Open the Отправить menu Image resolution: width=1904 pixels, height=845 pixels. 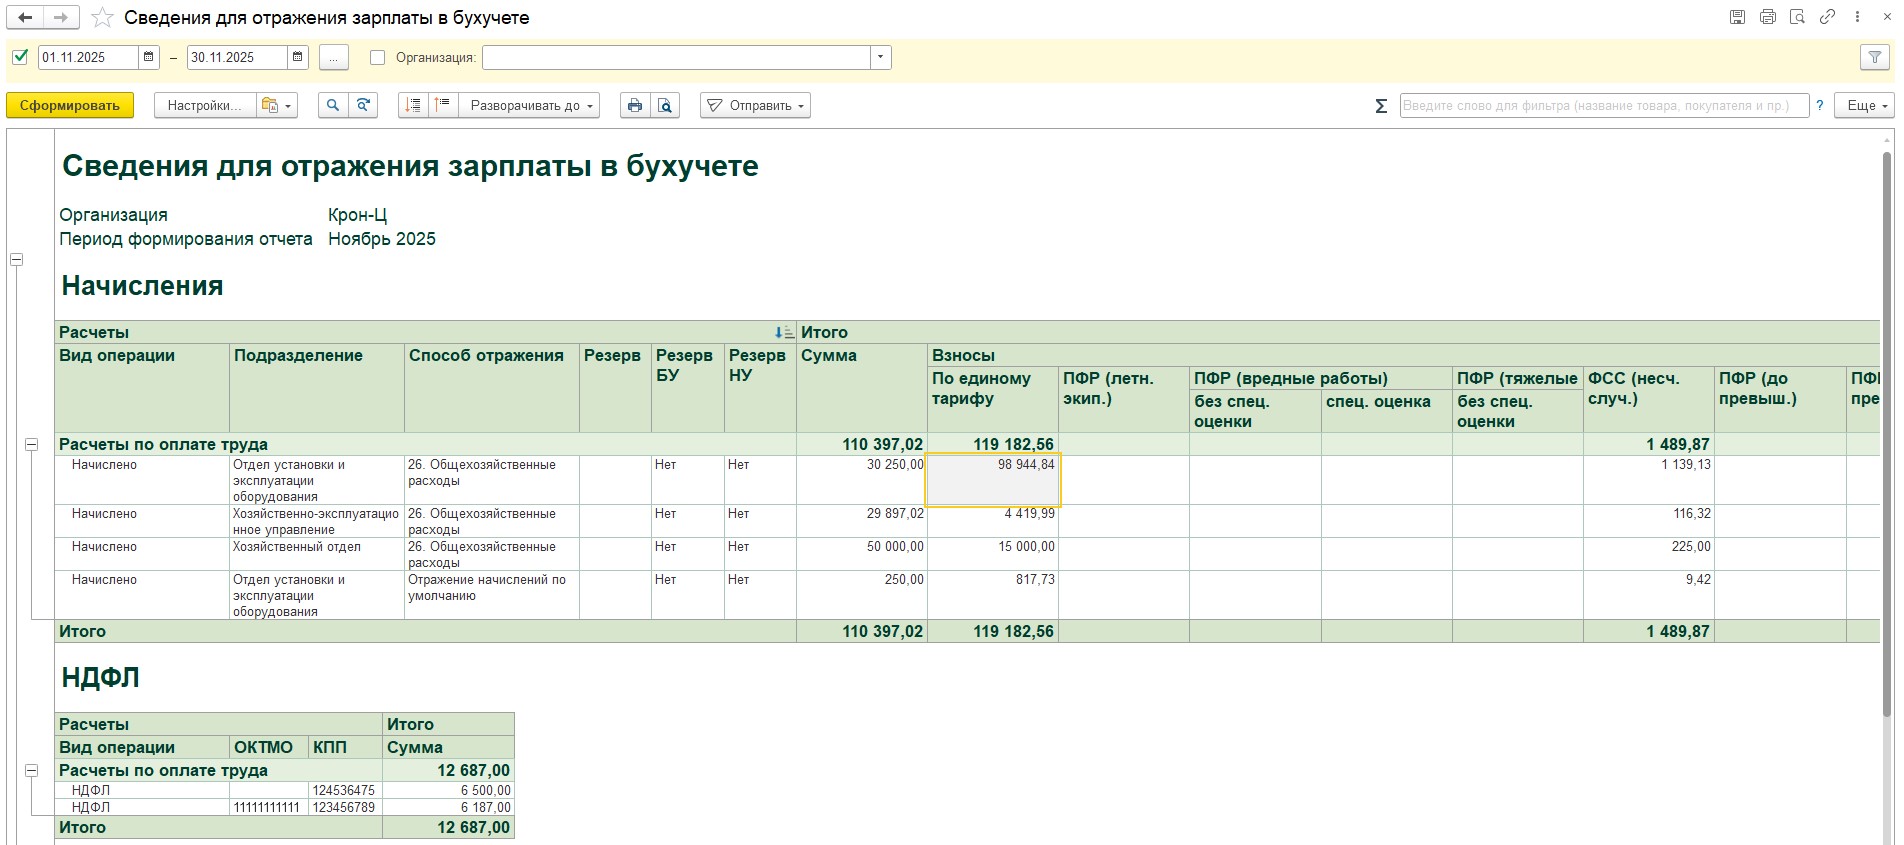click(756, 106)
